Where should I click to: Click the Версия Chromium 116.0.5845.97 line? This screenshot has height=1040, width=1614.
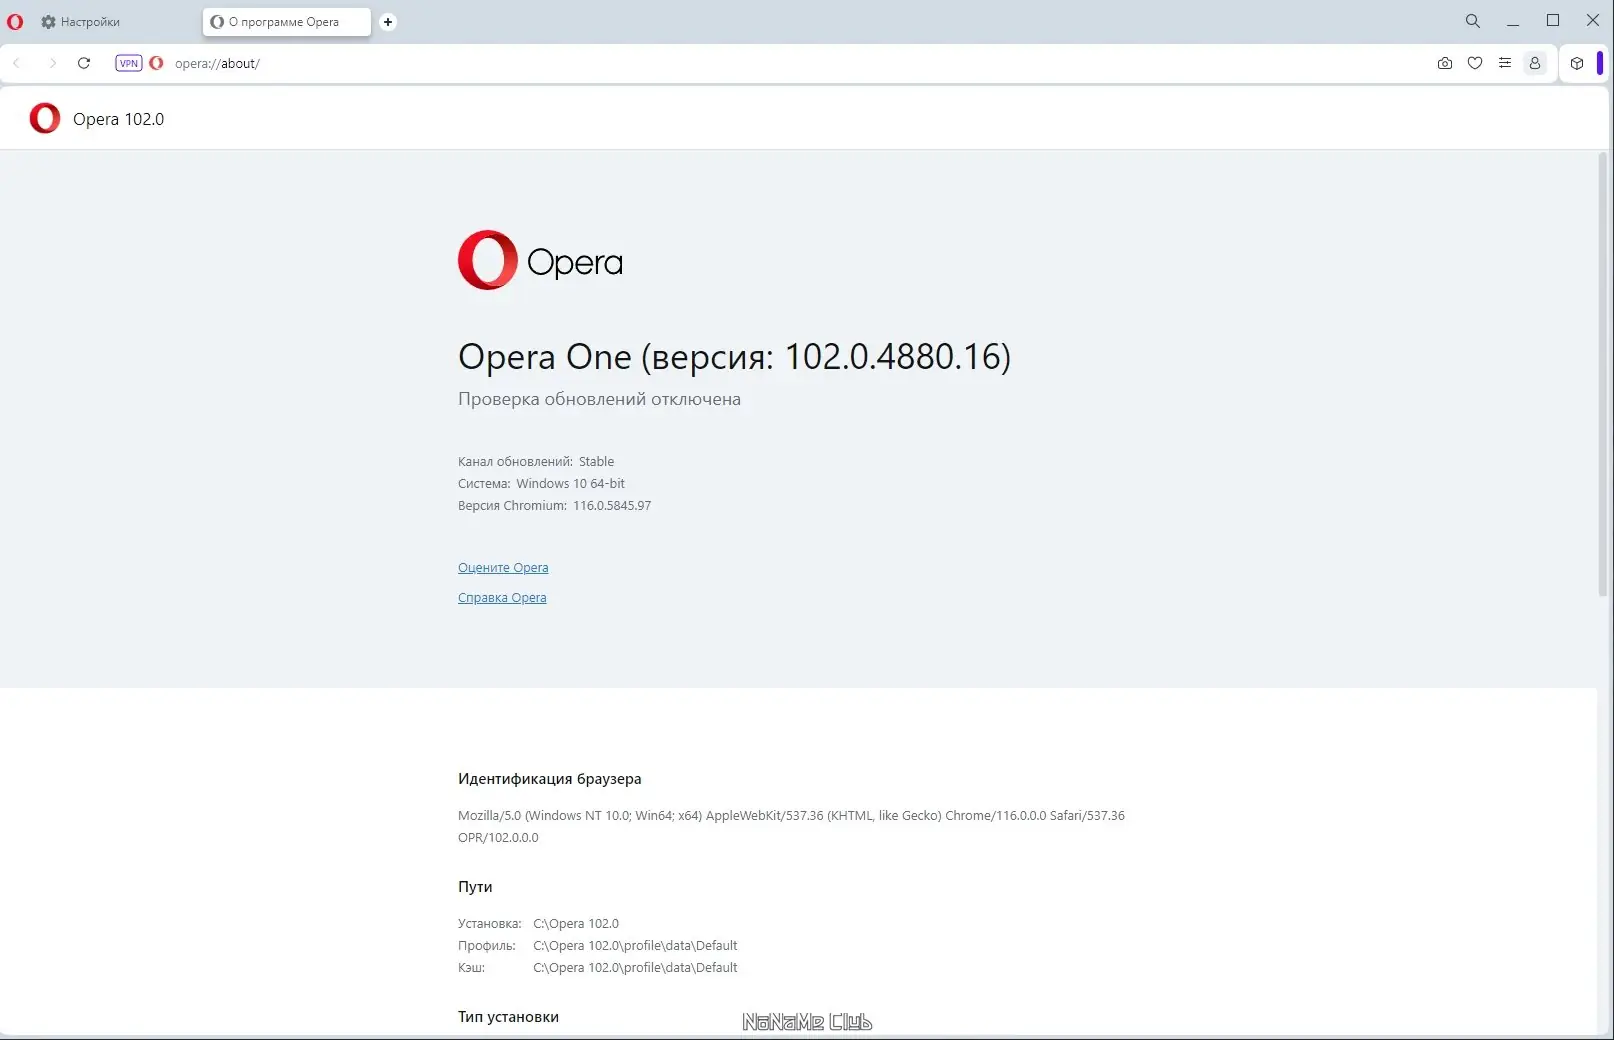pyautogui.click(x=554, y=506)
